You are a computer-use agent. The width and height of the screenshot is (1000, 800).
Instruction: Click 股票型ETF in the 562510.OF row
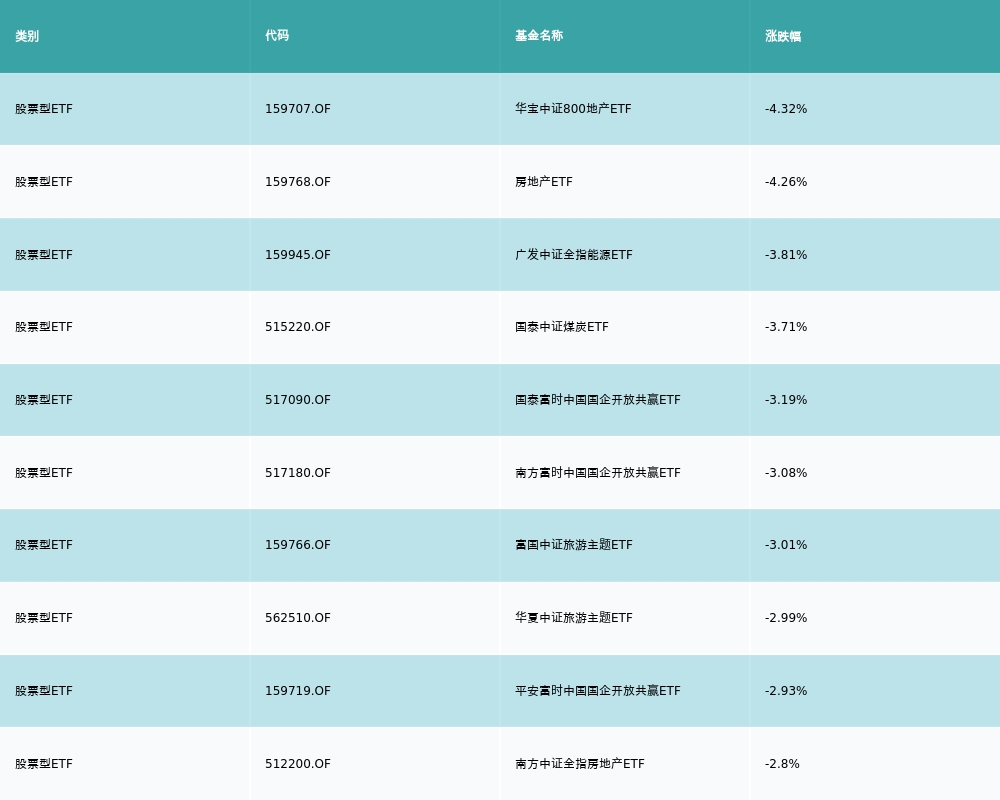coord(44,618)
